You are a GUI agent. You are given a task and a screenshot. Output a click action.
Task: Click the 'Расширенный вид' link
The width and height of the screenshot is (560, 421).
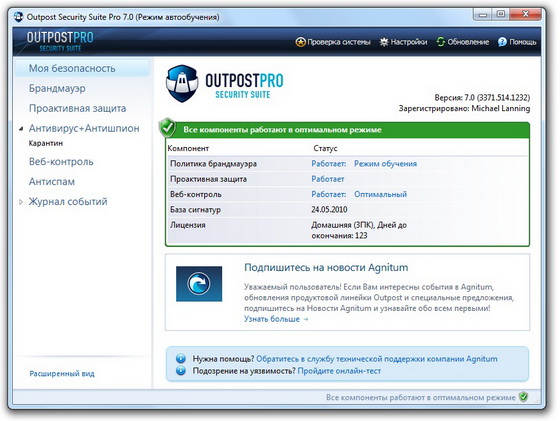(62, 374)
